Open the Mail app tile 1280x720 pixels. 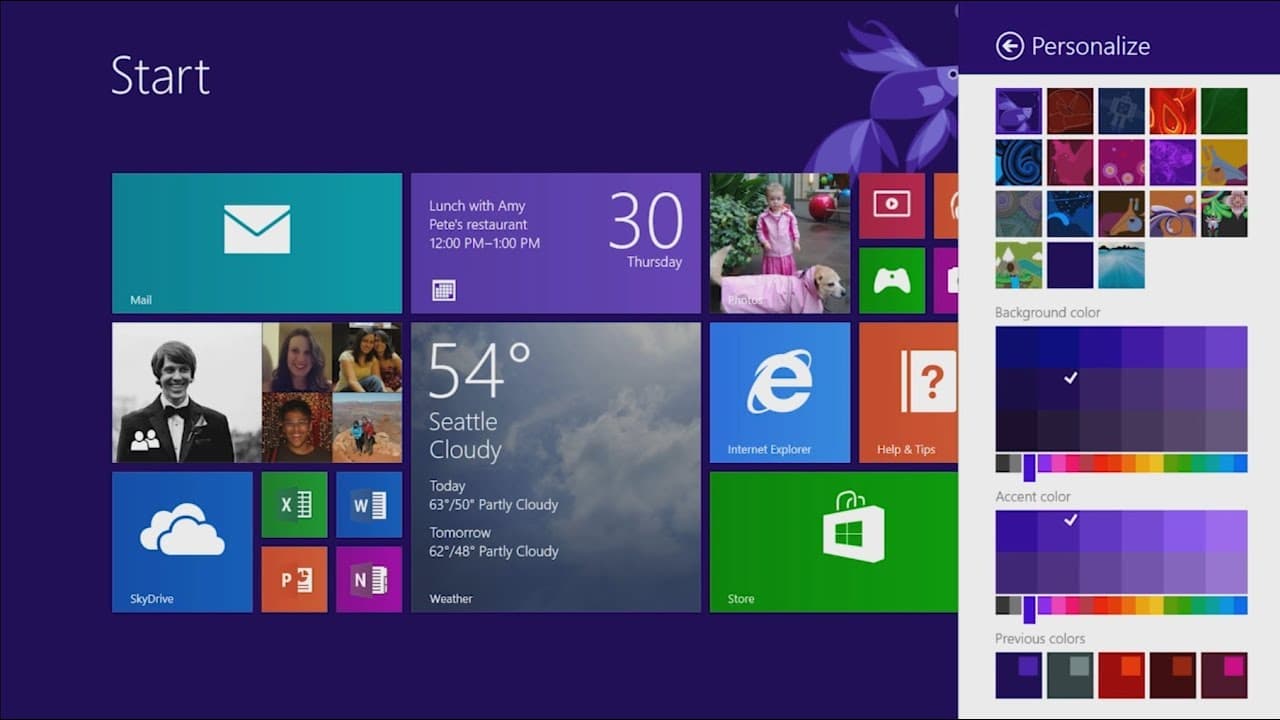pyautogui.click(x=256, y=242)
